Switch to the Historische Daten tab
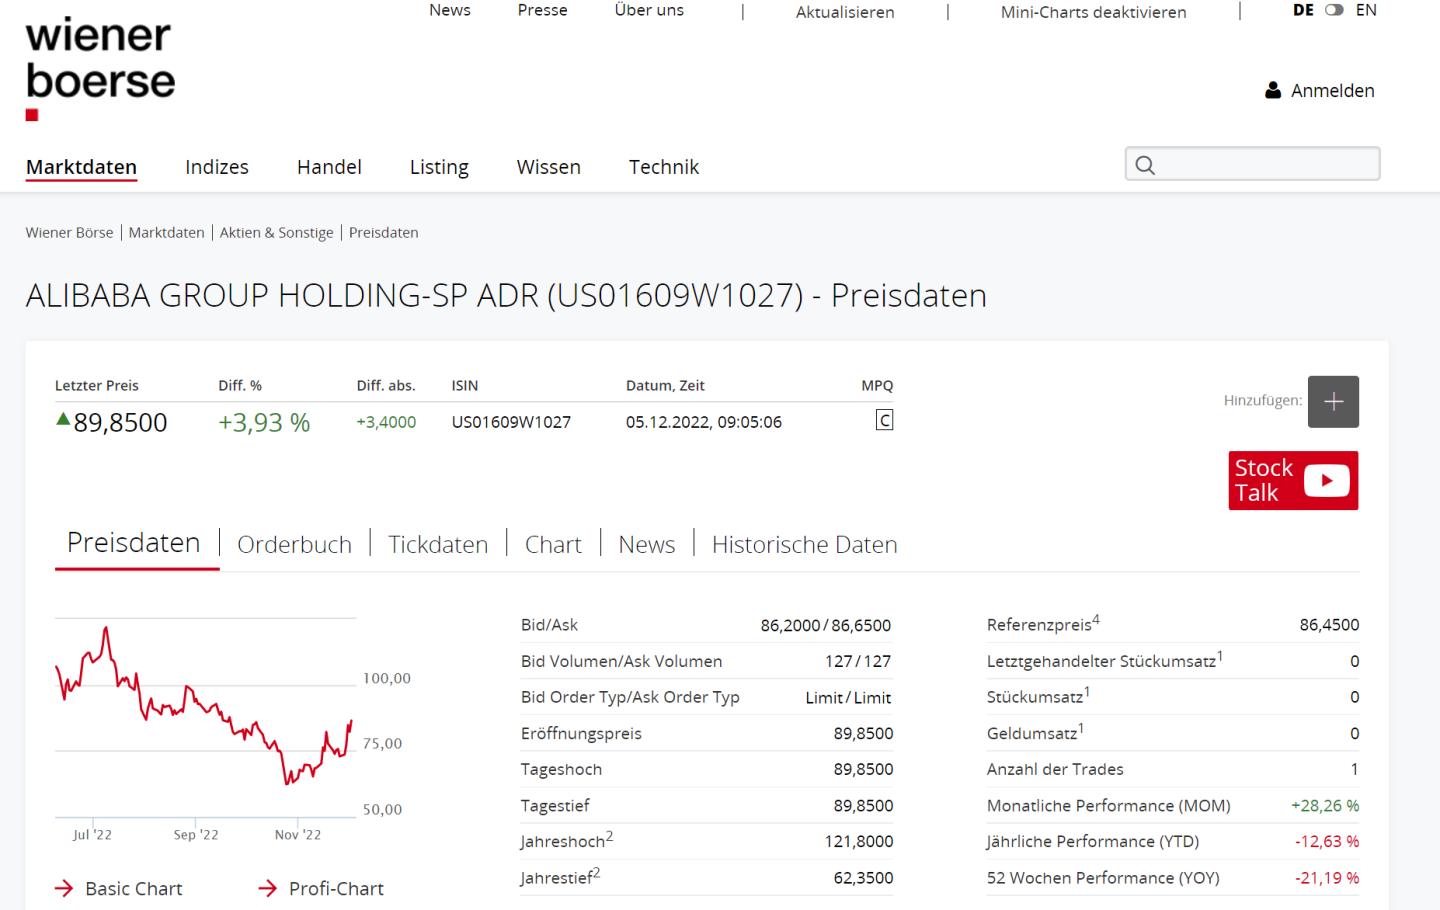Viewport: 1440px width, 910px height. coord(804,544)
